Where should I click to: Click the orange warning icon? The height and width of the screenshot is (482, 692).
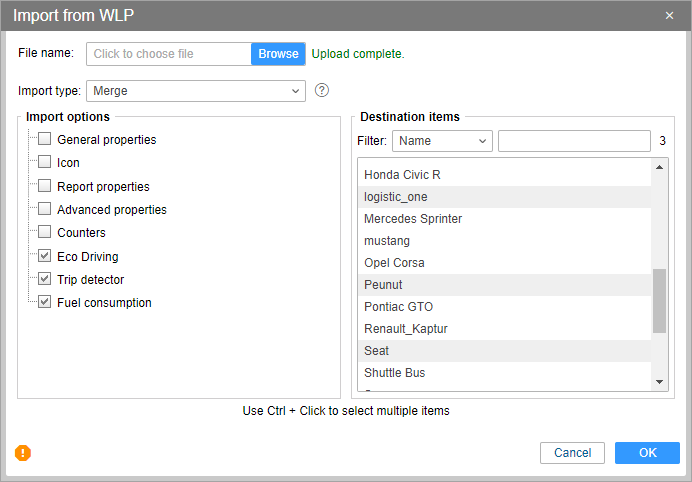pos(23,453)
